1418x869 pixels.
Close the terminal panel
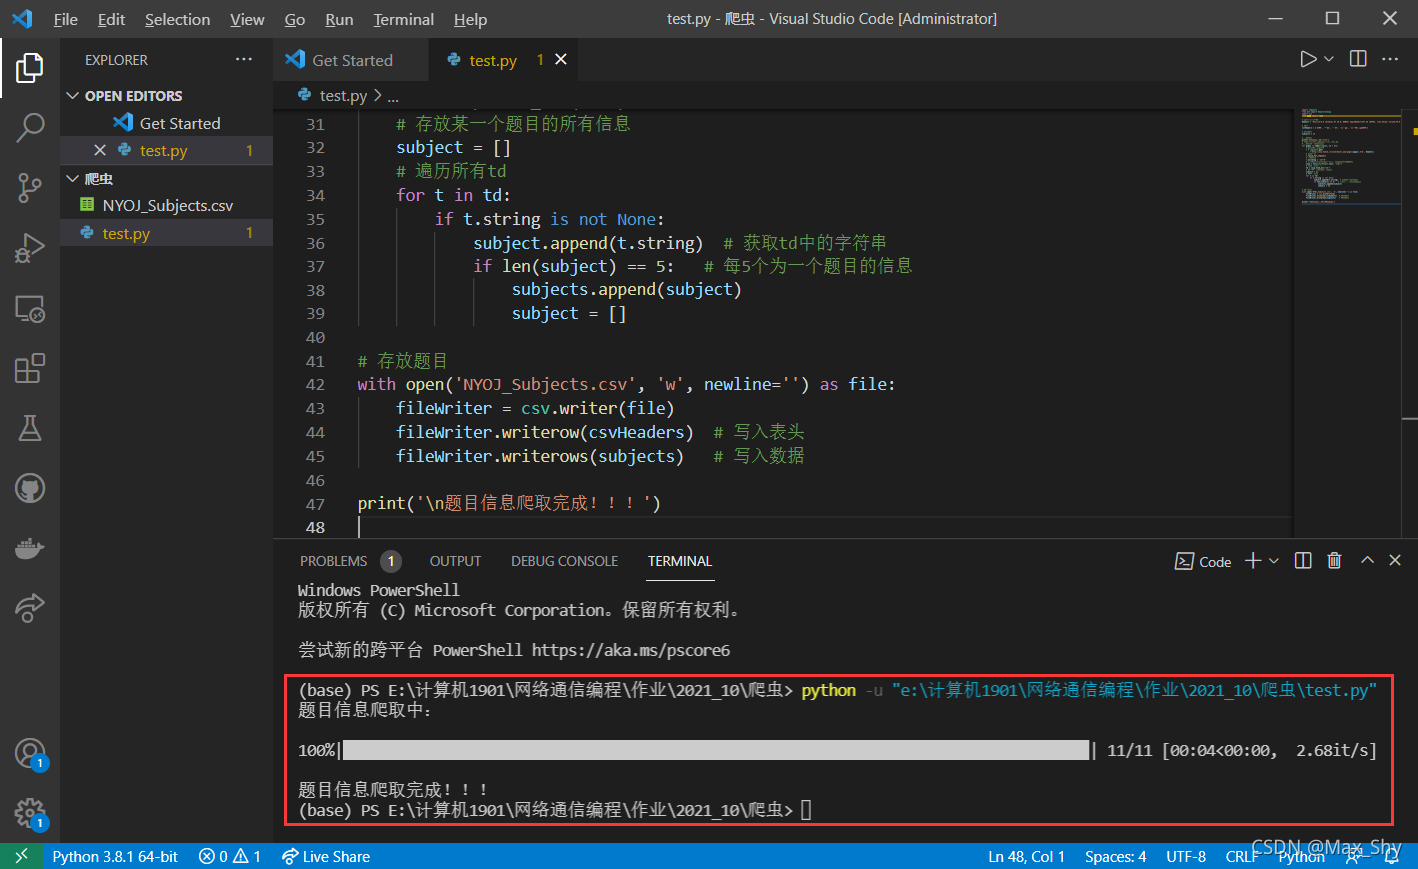pos(1395,561)
